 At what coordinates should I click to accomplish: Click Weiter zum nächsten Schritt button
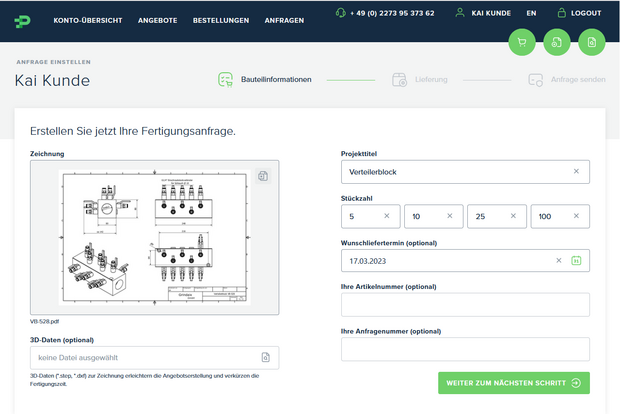tap(513, 383)
